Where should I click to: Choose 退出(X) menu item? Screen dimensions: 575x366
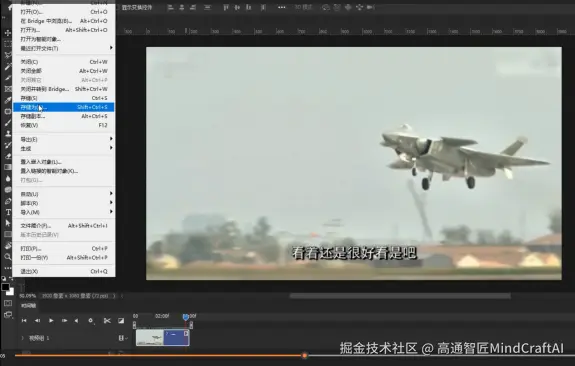tap(64, 271)
